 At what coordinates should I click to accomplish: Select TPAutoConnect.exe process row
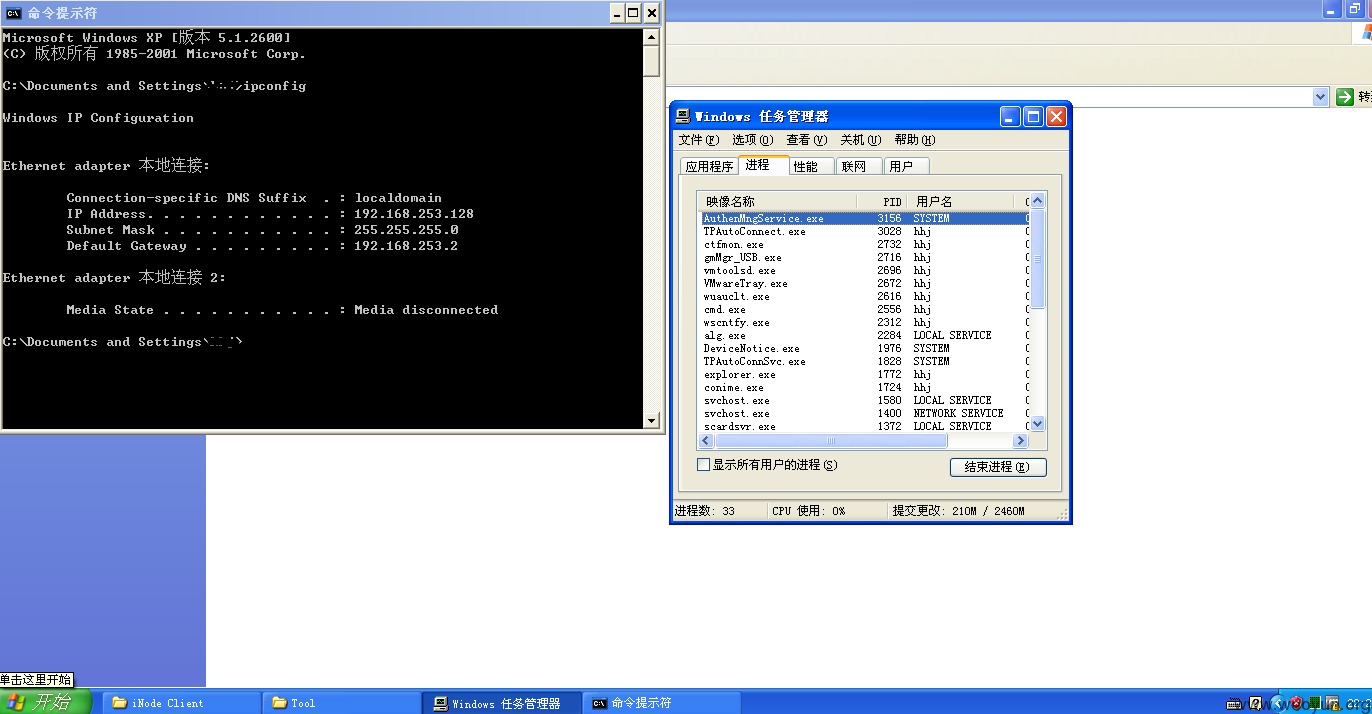864,231
